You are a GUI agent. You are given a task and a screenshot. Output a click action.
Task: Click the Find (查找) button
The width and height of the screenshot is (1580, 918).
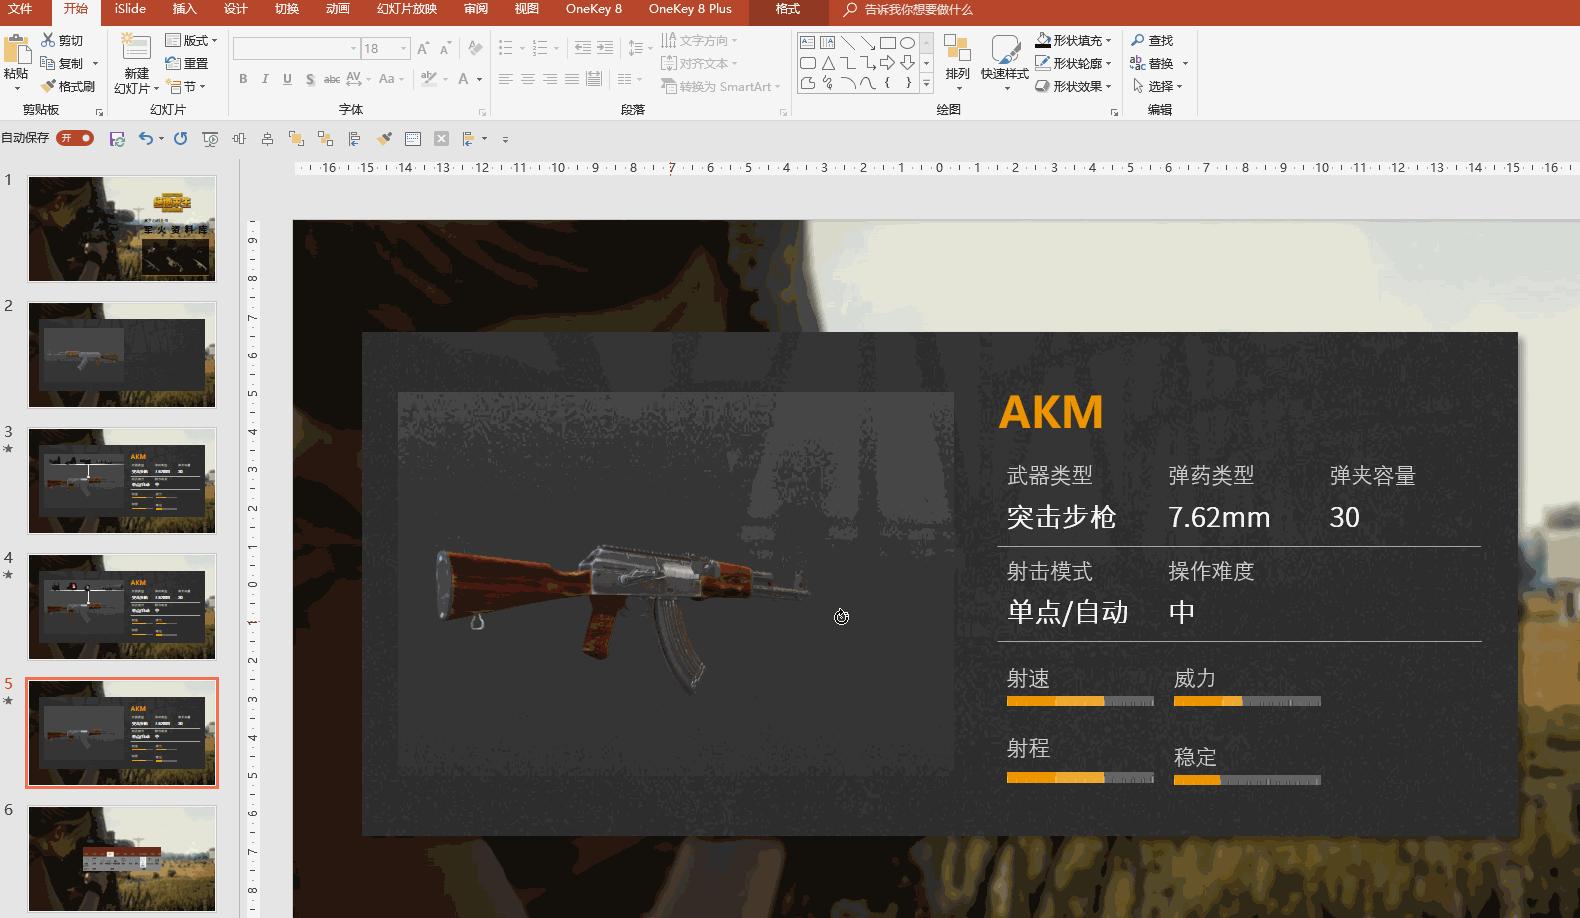click(x=1153, y=41)
